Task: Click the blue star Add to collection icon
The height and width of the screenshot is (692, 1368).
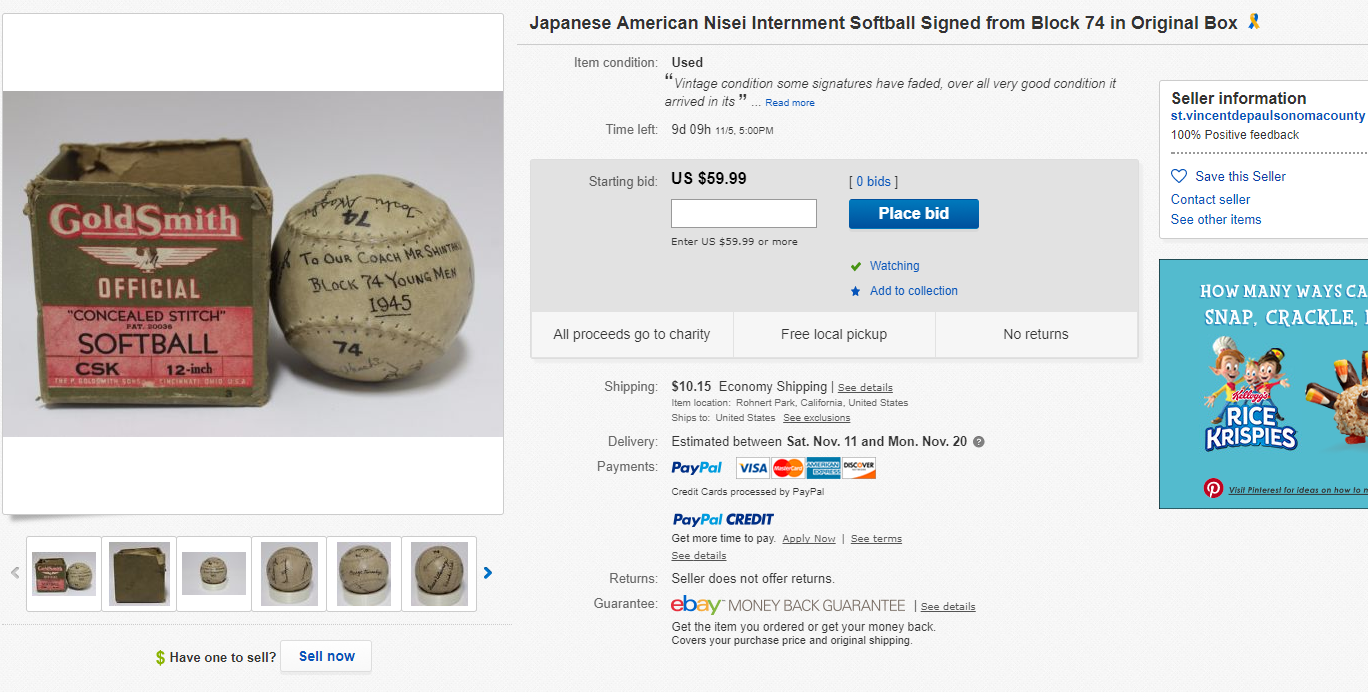Action: 855,291
